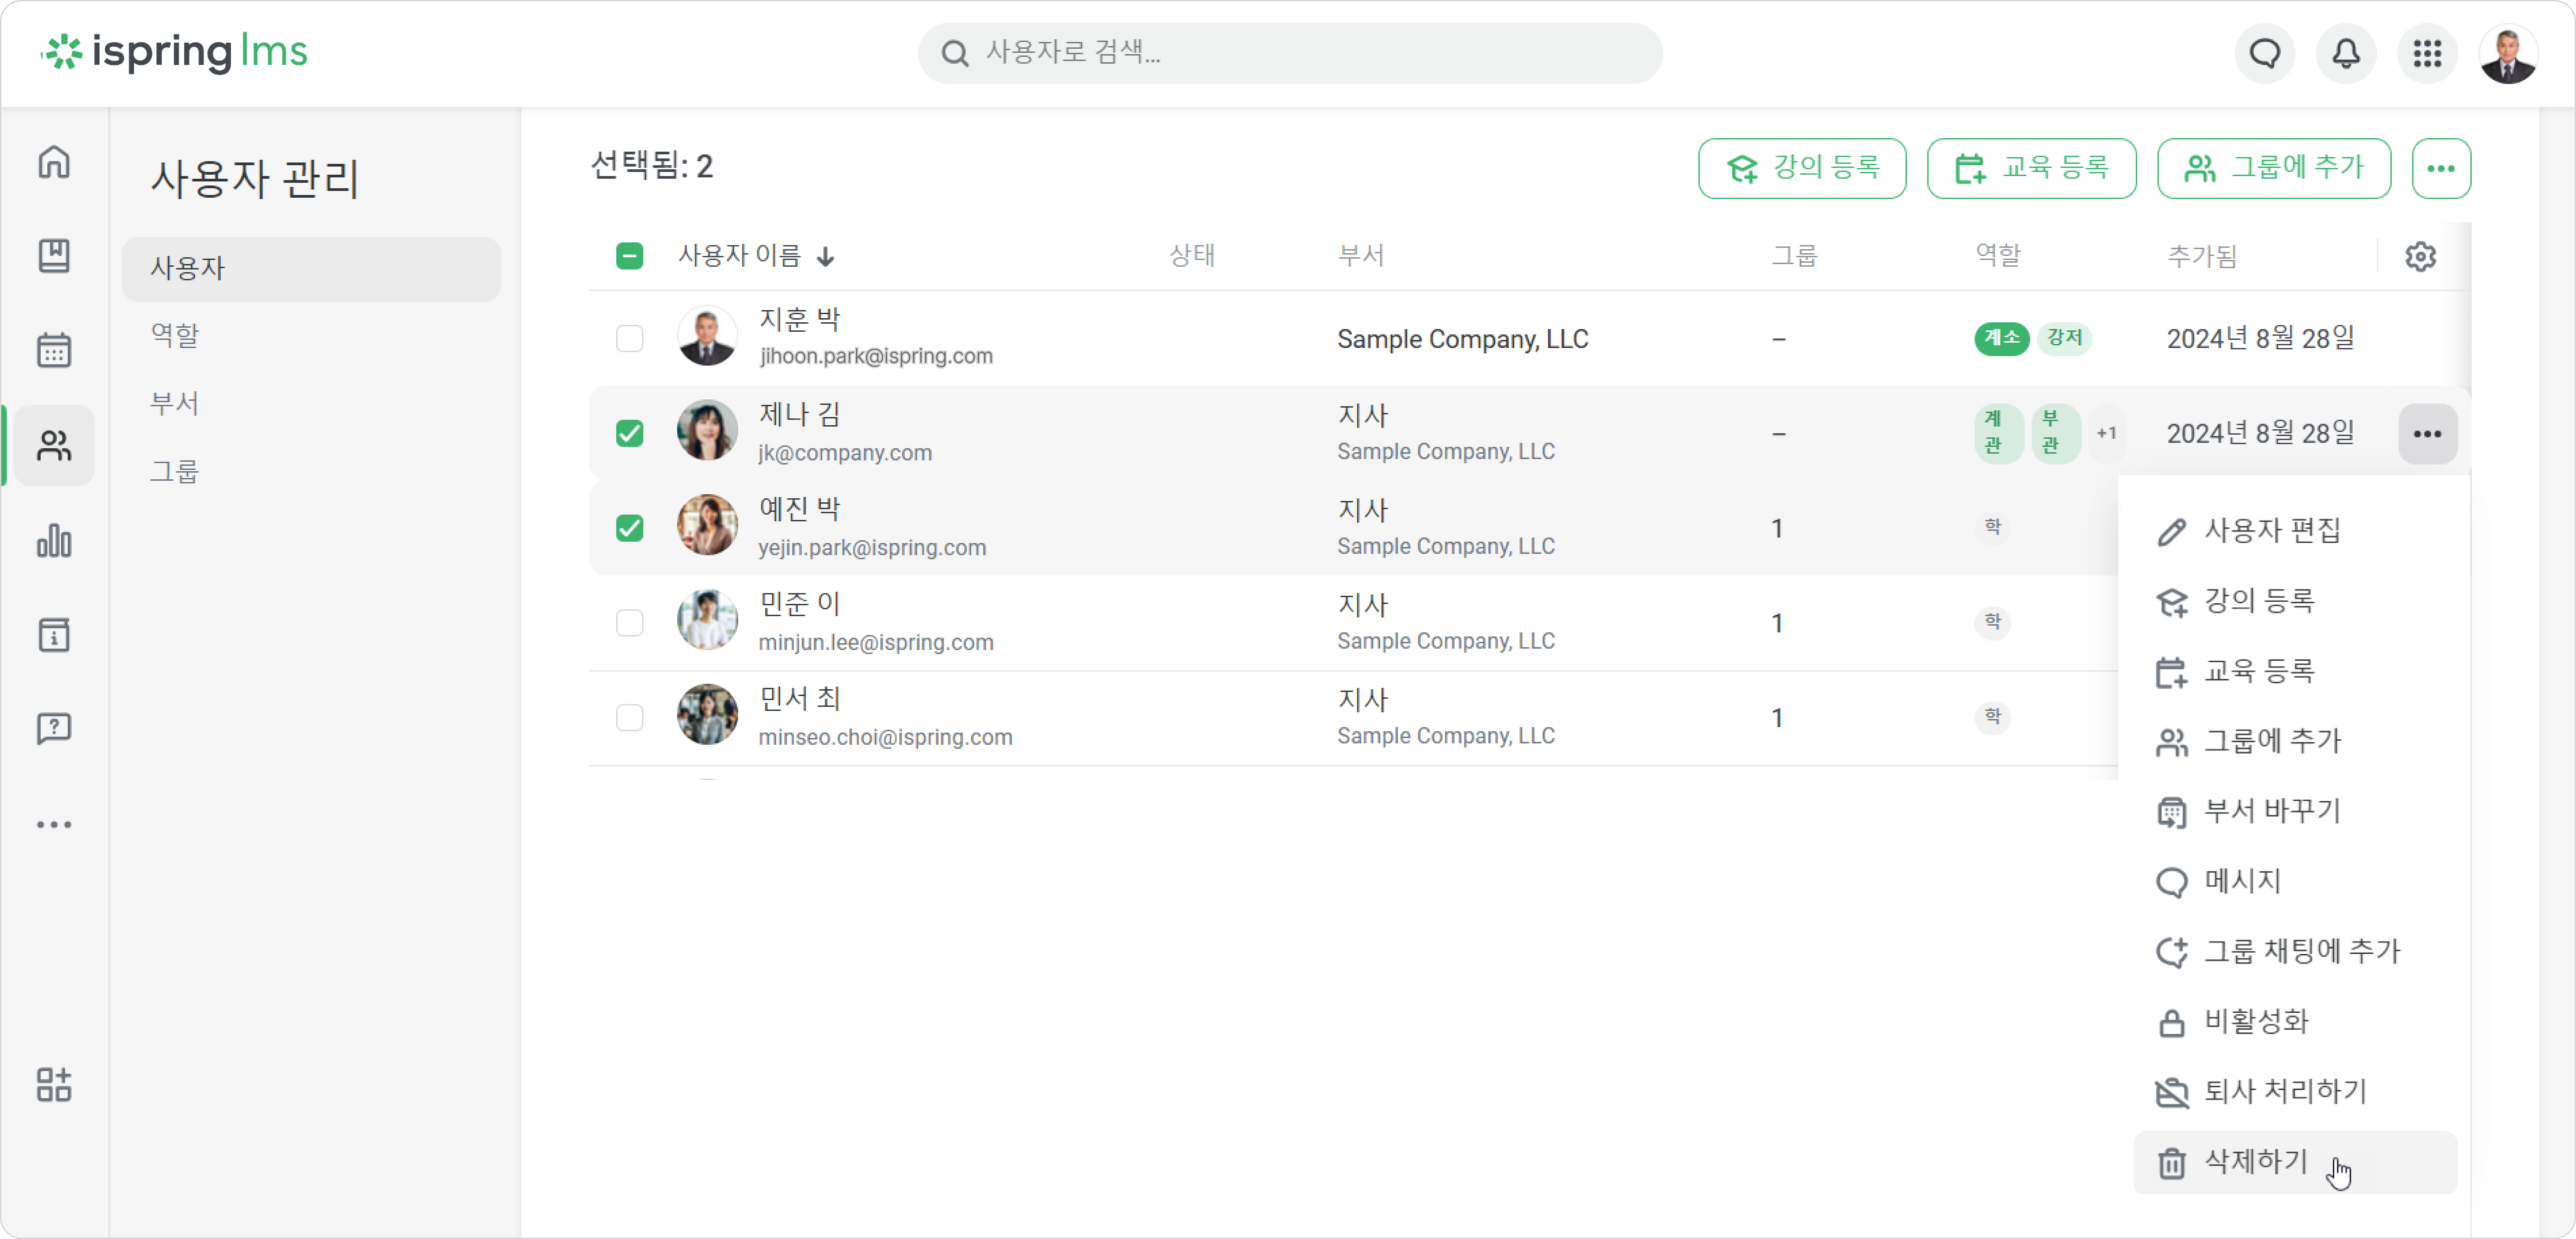This screenshot has width=2576, height=1239.
Task: Focus the 사용자로 검색 search field
Action: coord(1290,53)
